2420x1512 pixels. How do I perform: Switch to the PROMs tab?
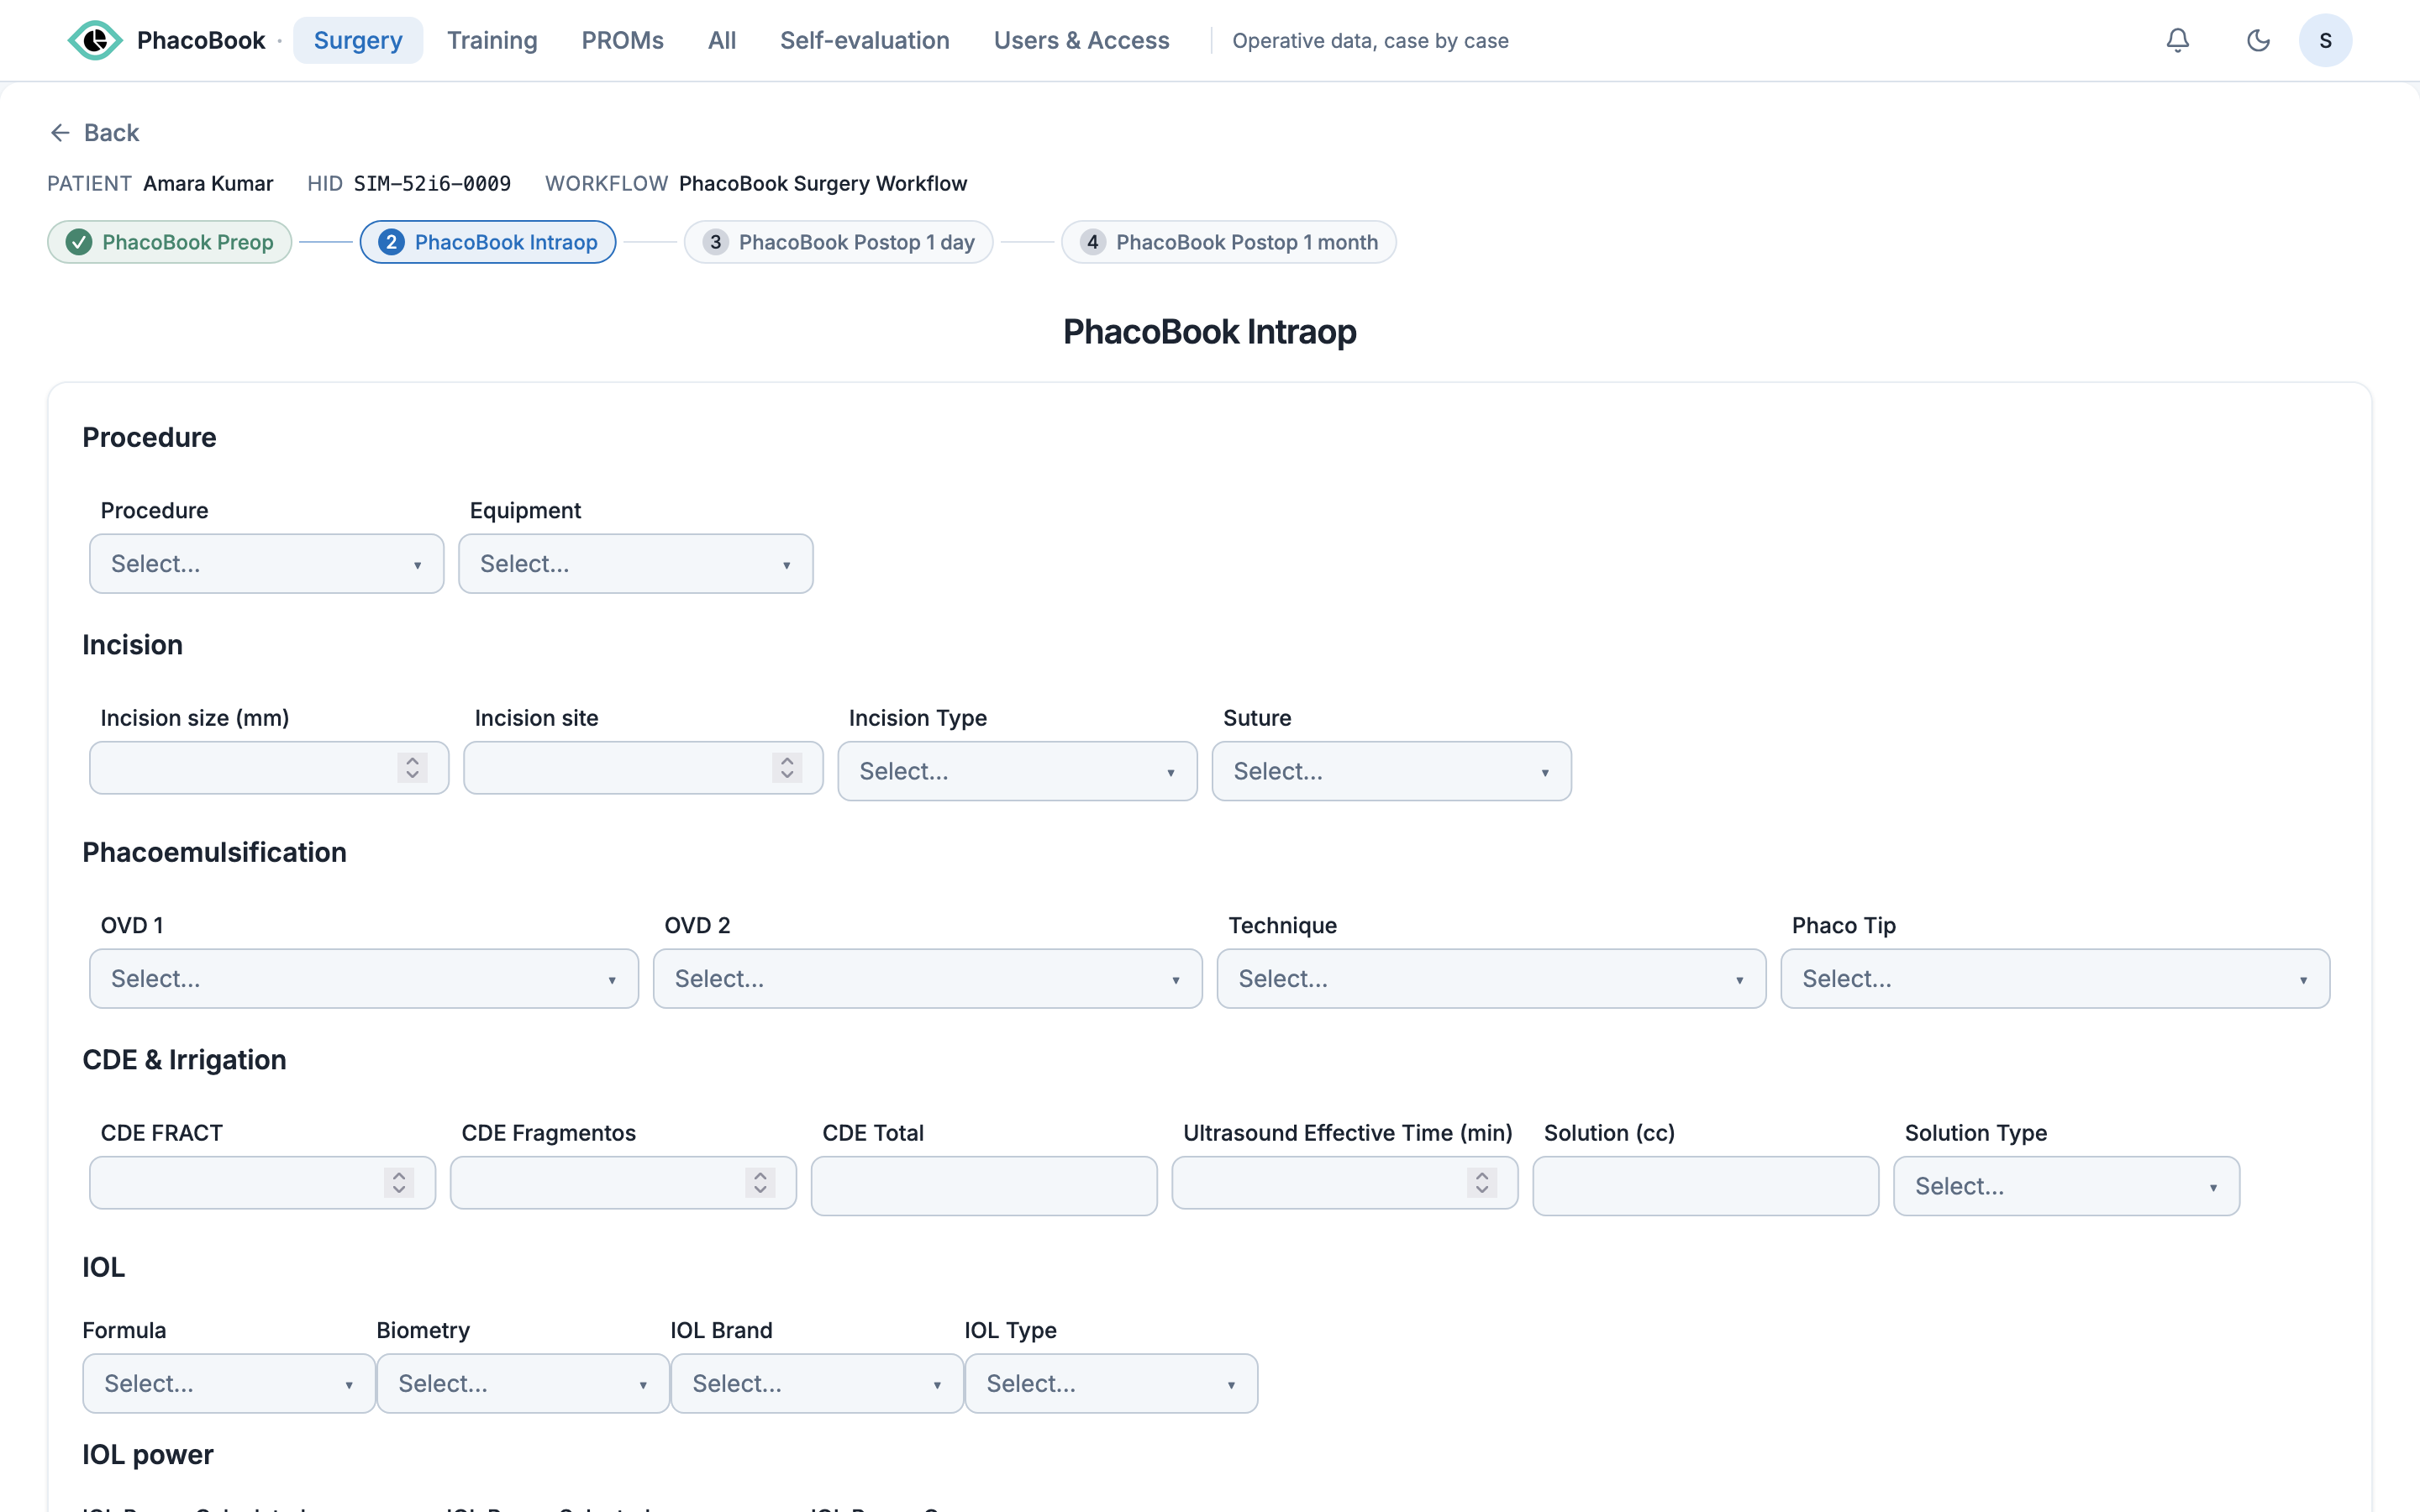pyautogui.click(x=622, y=40)
